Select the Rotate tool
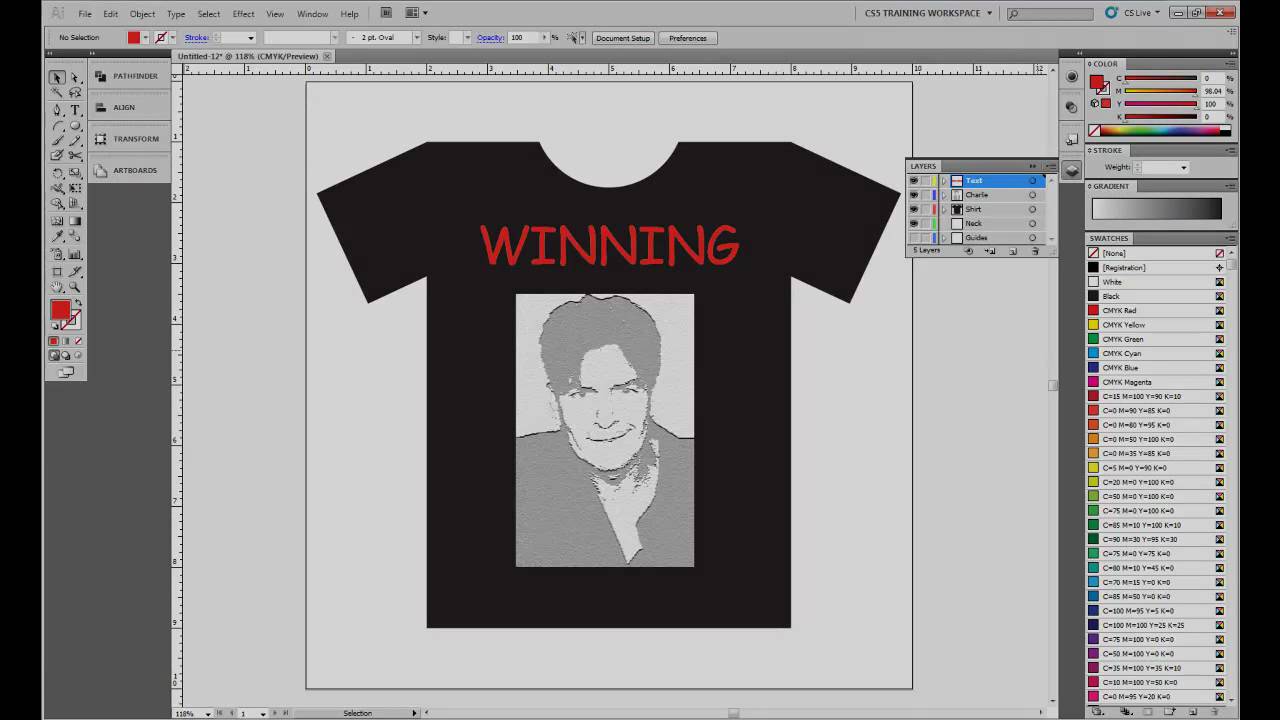 [x=57, y=173]
